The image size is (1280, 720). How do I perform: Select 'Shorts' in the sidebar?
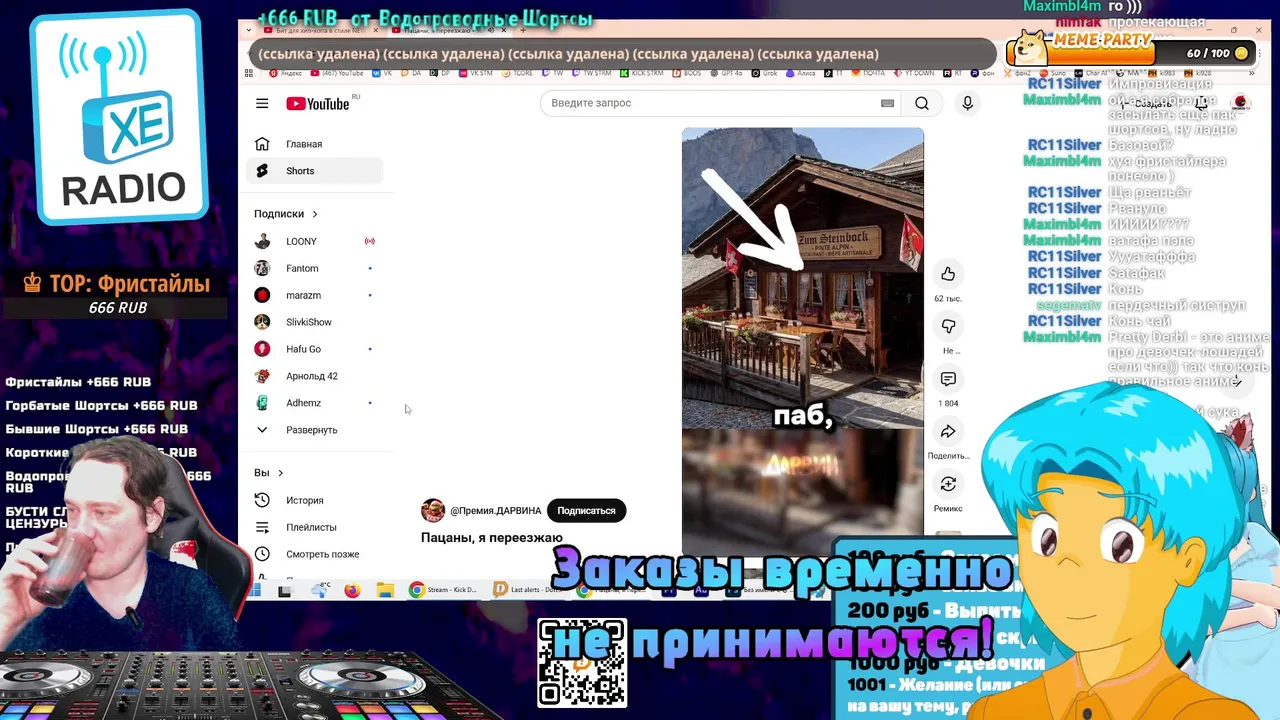coord(314,171)
